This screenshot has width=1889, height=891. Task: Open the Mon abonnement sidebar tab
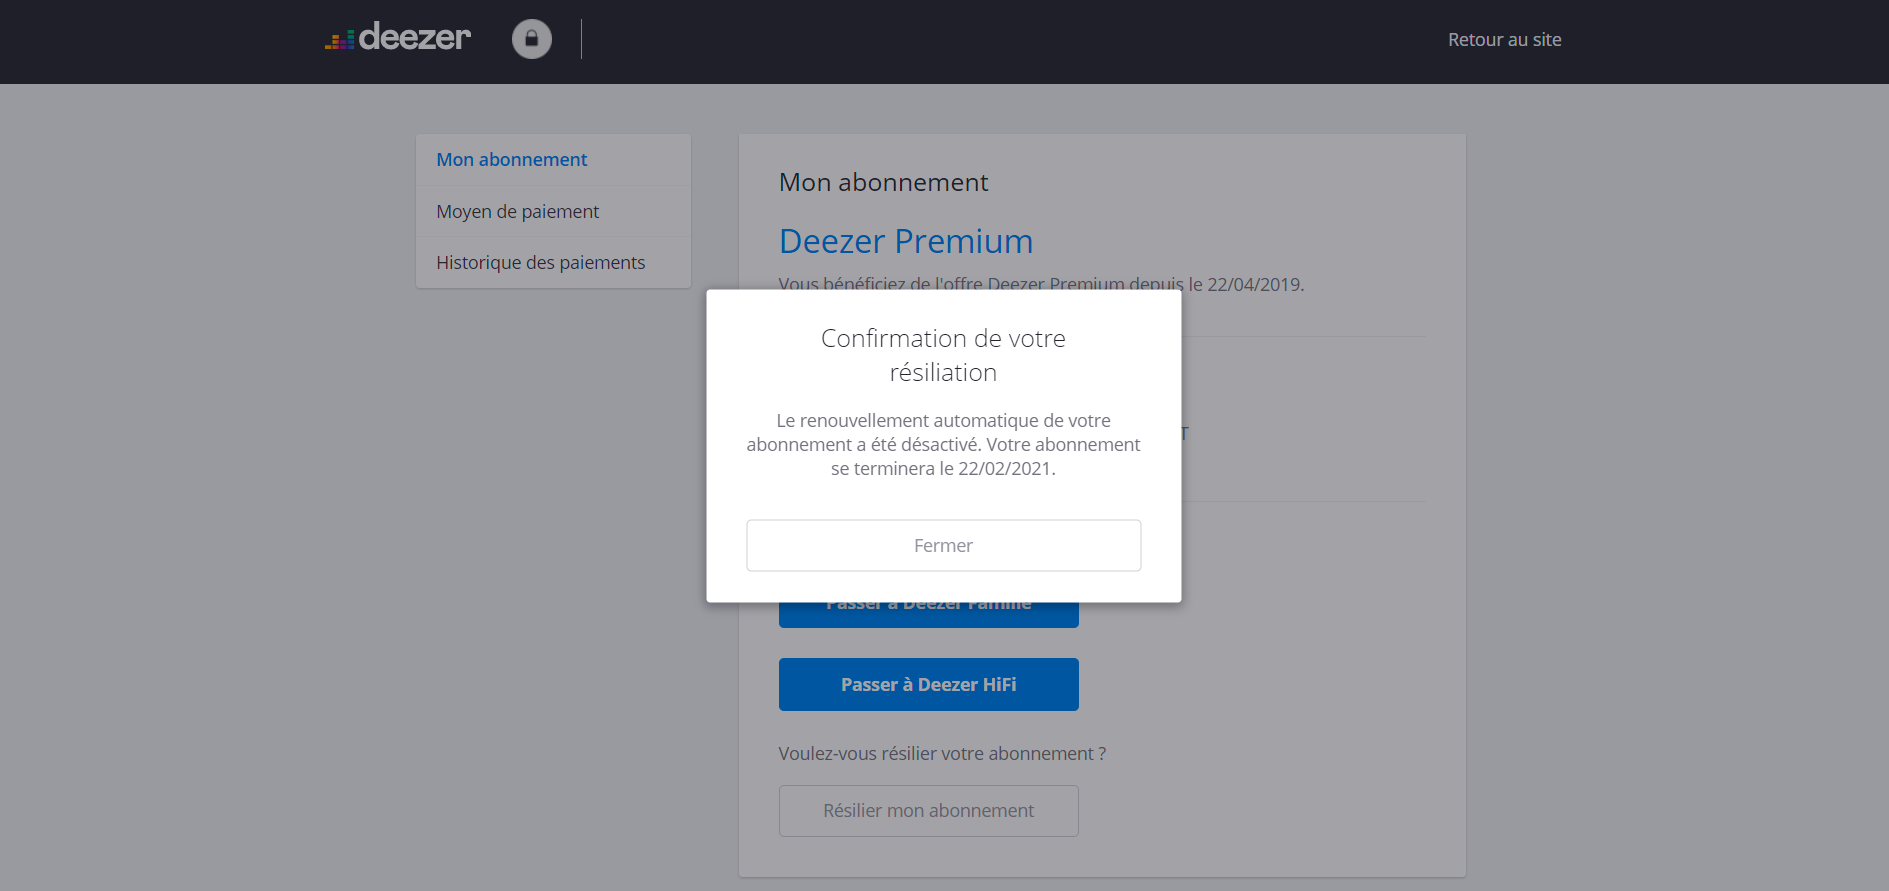coord(512,160)
